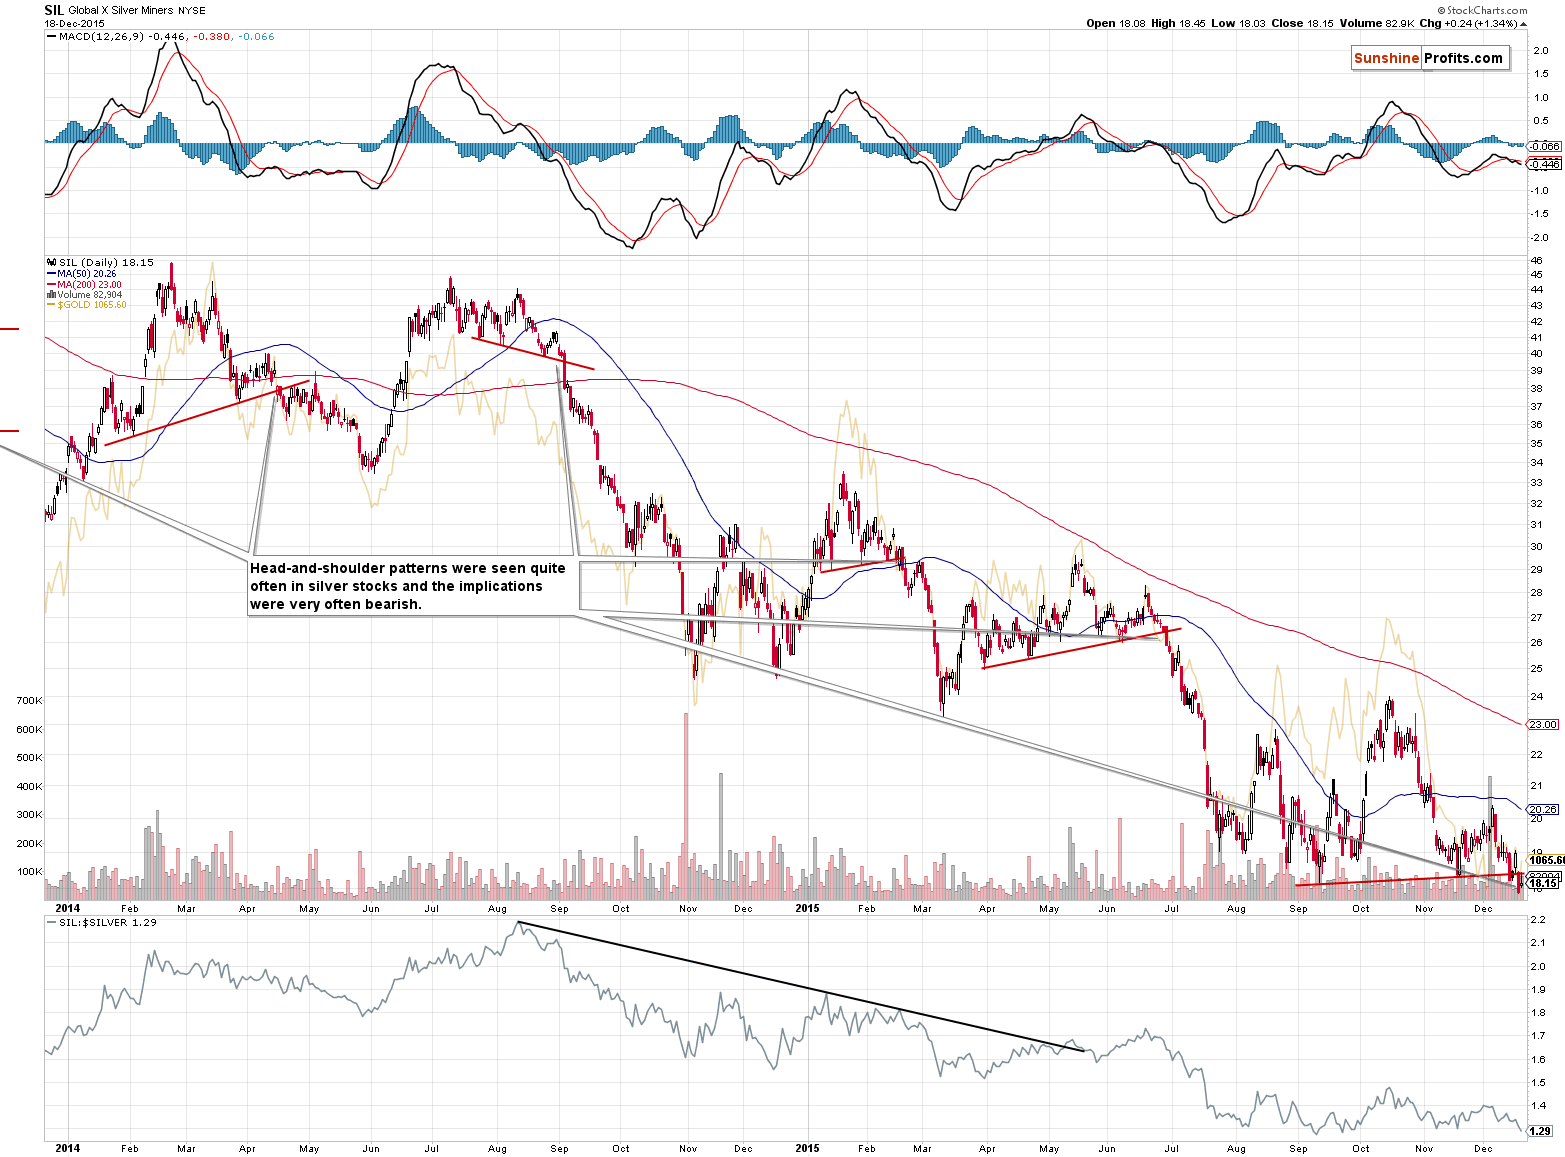Viewport: 1565px width, 1157px height.
Task: Click the Low 18.03 value
Action: click(x=1237, y=23)
